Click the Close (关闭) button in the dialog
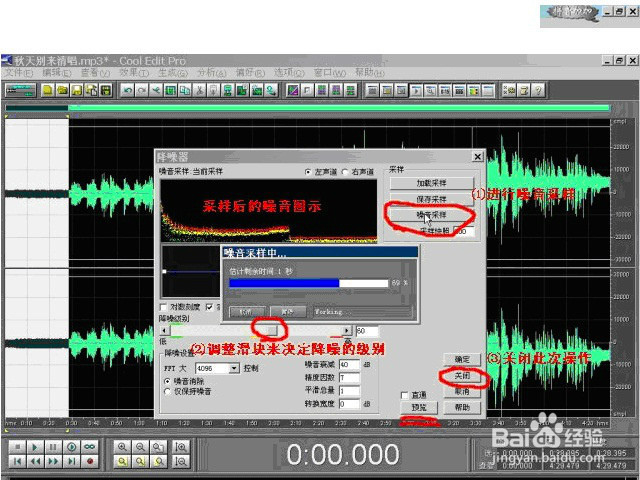 click(x=462, y=376)
